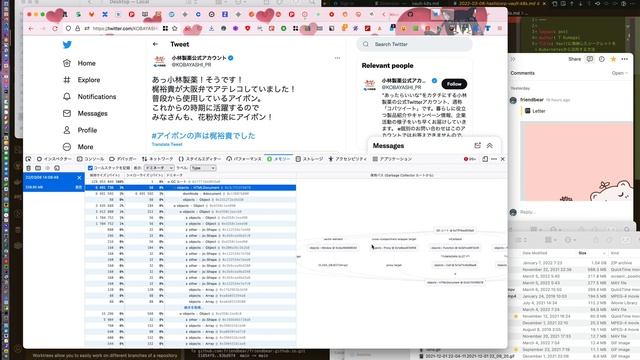Click the shield tracking protection icon in the address bar
This screenshot has height=360, width=640.
(x=68, y=29)
